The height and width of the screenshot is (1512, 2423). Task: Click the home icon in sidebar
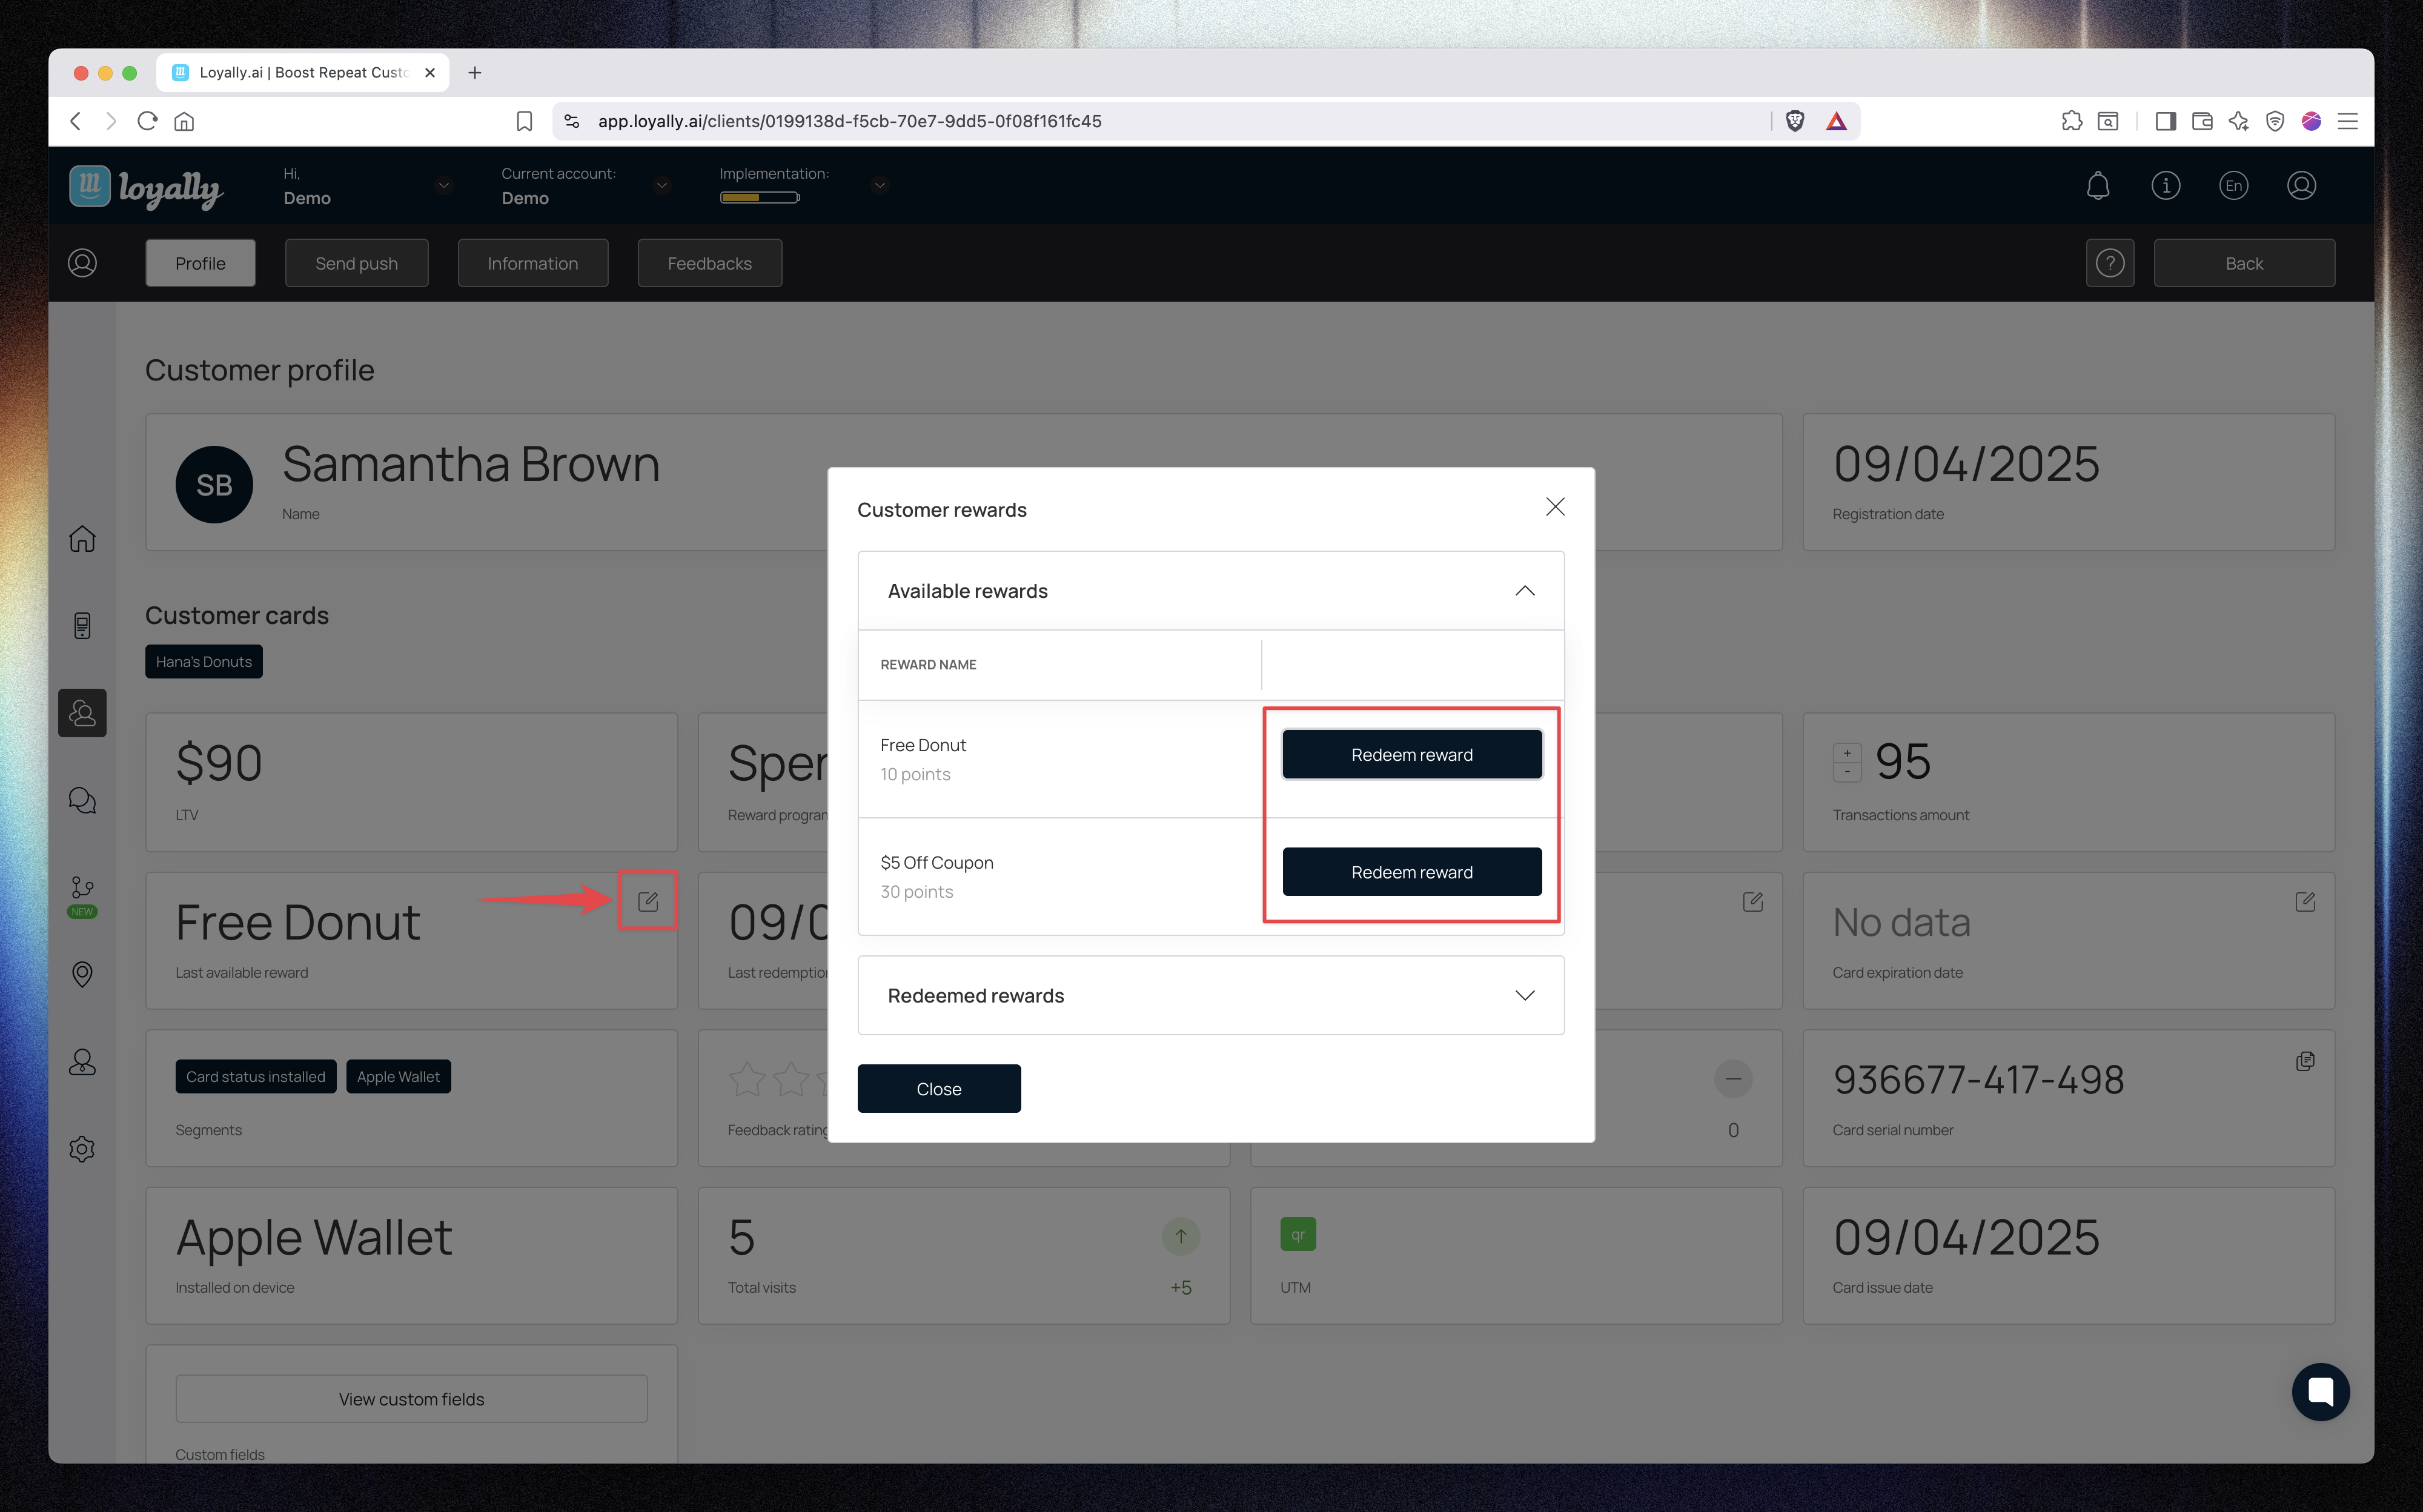82,539
